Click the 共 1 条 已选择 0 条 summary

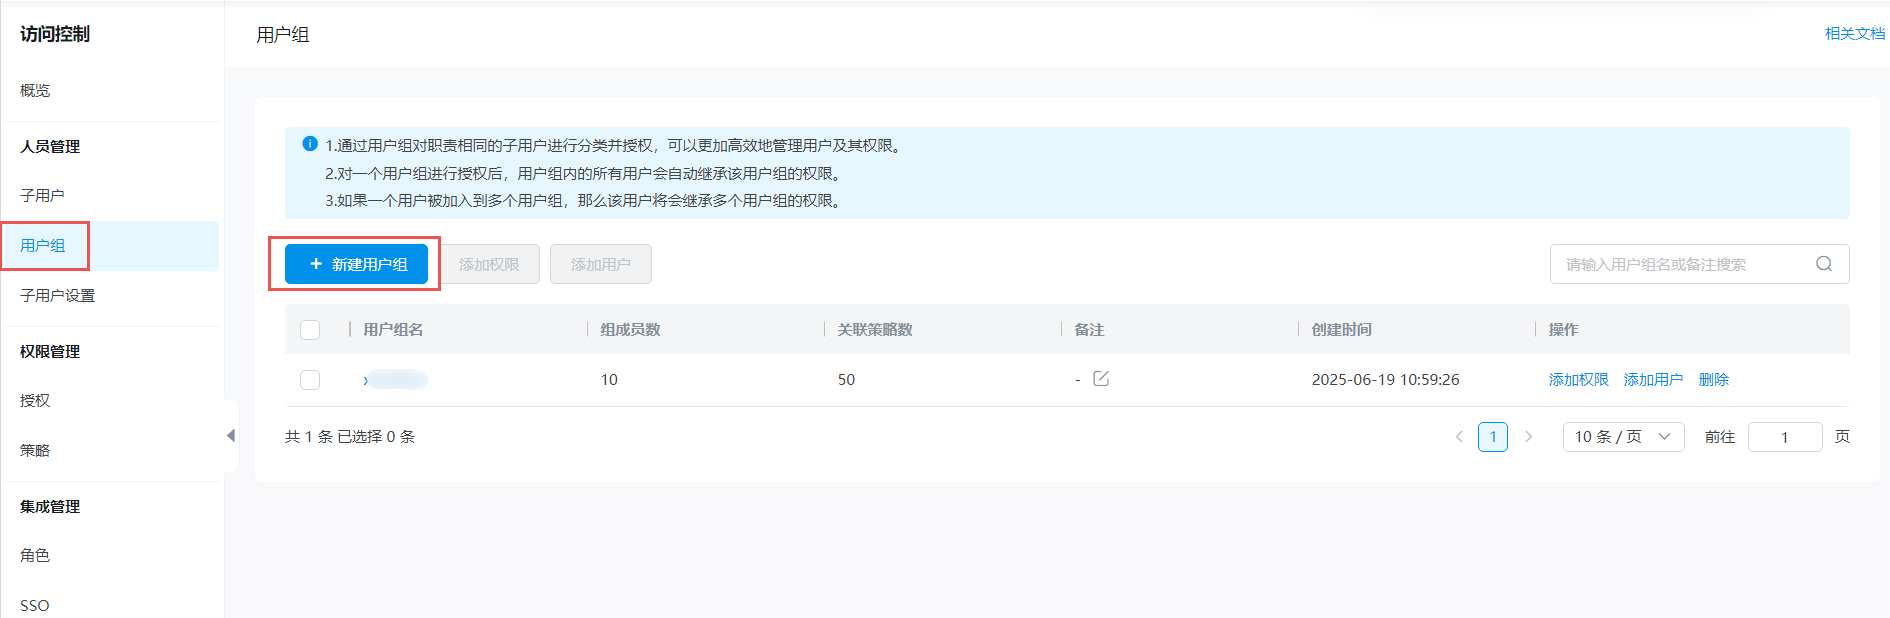(350, 436)
